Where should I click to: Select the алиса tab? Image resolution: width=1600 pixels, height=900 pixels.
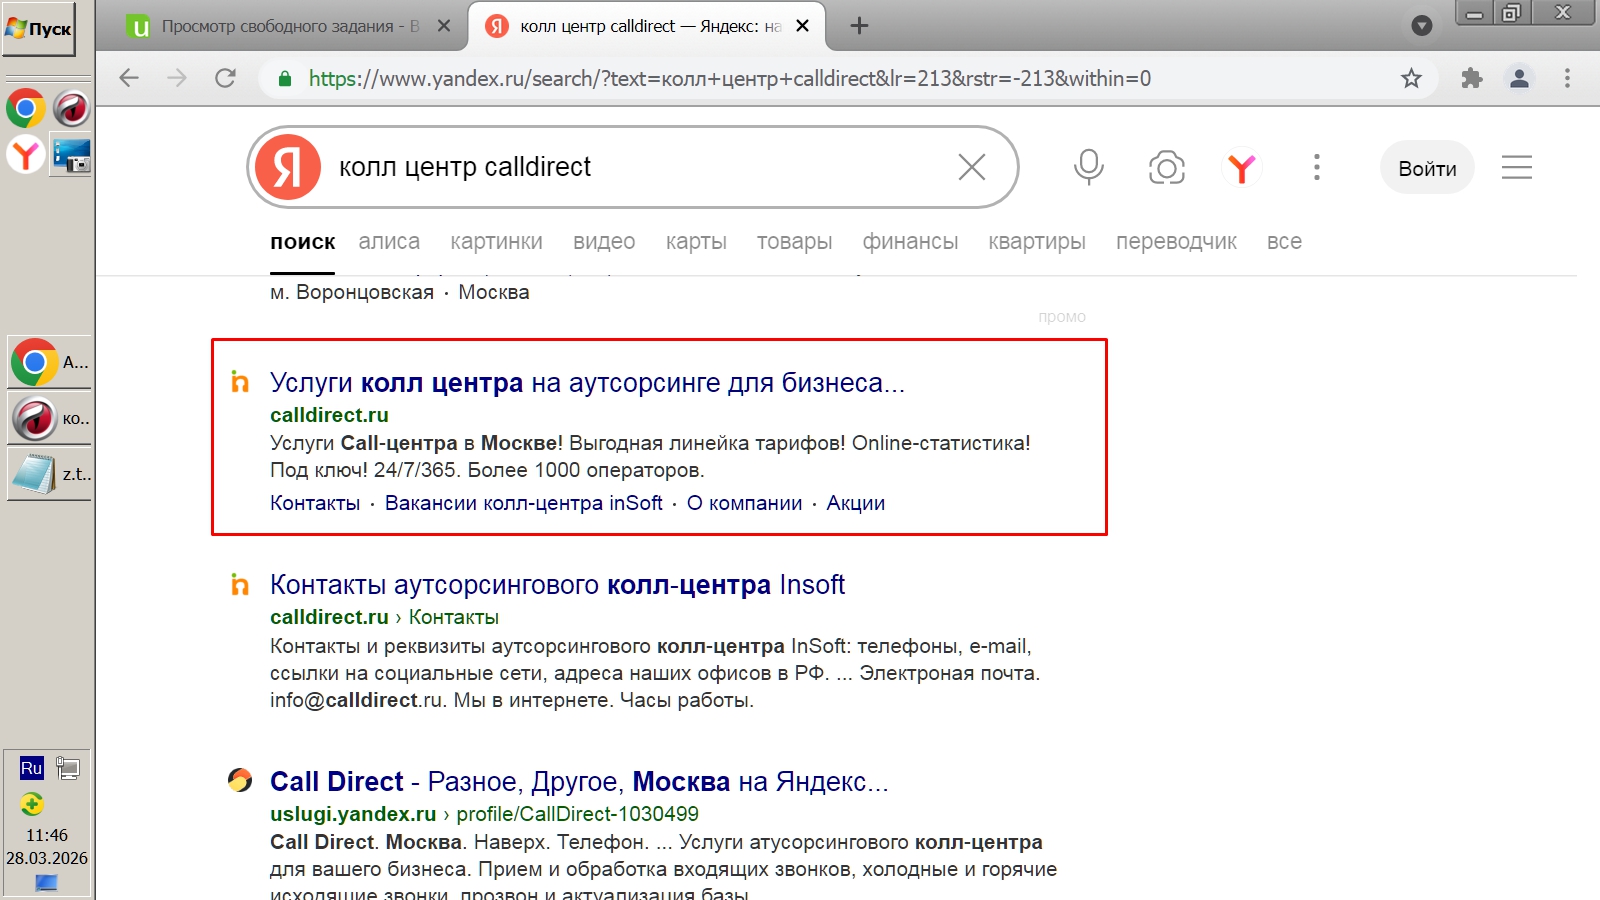pyautogui.click(x=389, y=242)
